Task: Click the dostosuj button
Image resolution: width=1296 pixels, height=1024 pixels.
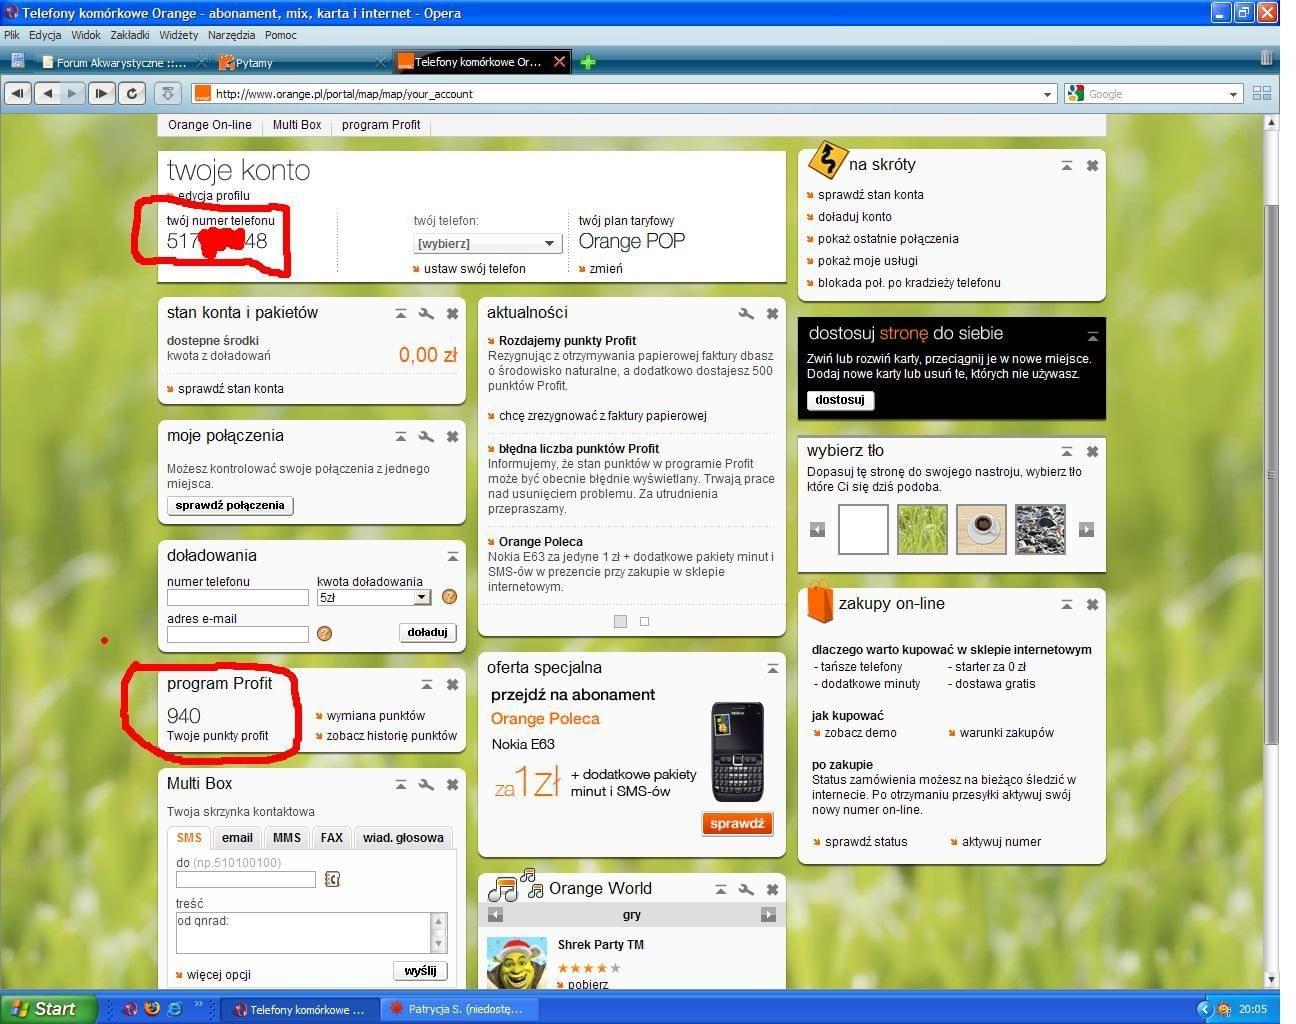Action: coord(840,400)
